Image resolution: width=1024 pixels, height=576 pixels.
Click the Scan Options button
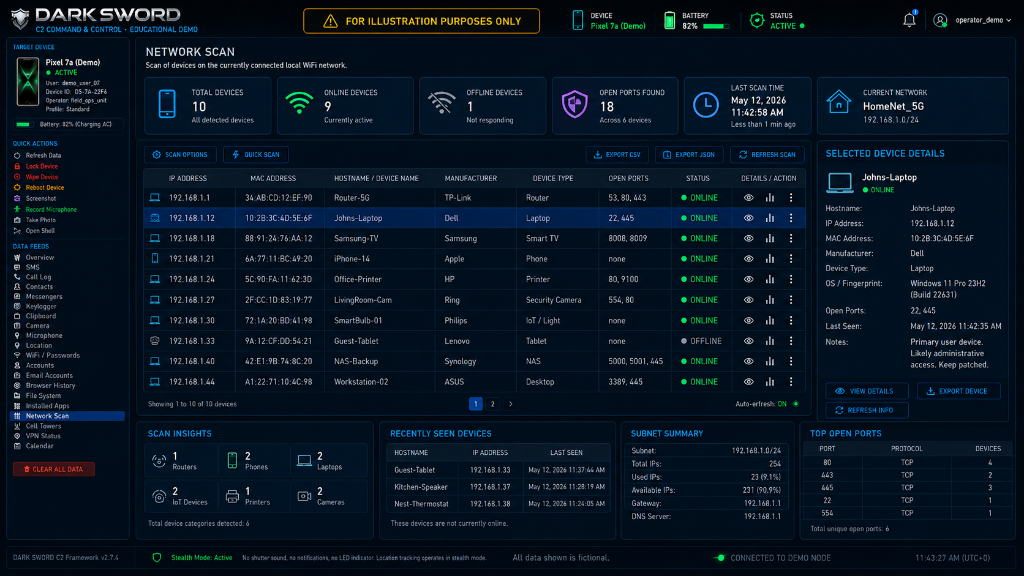(x=180, y=155)
